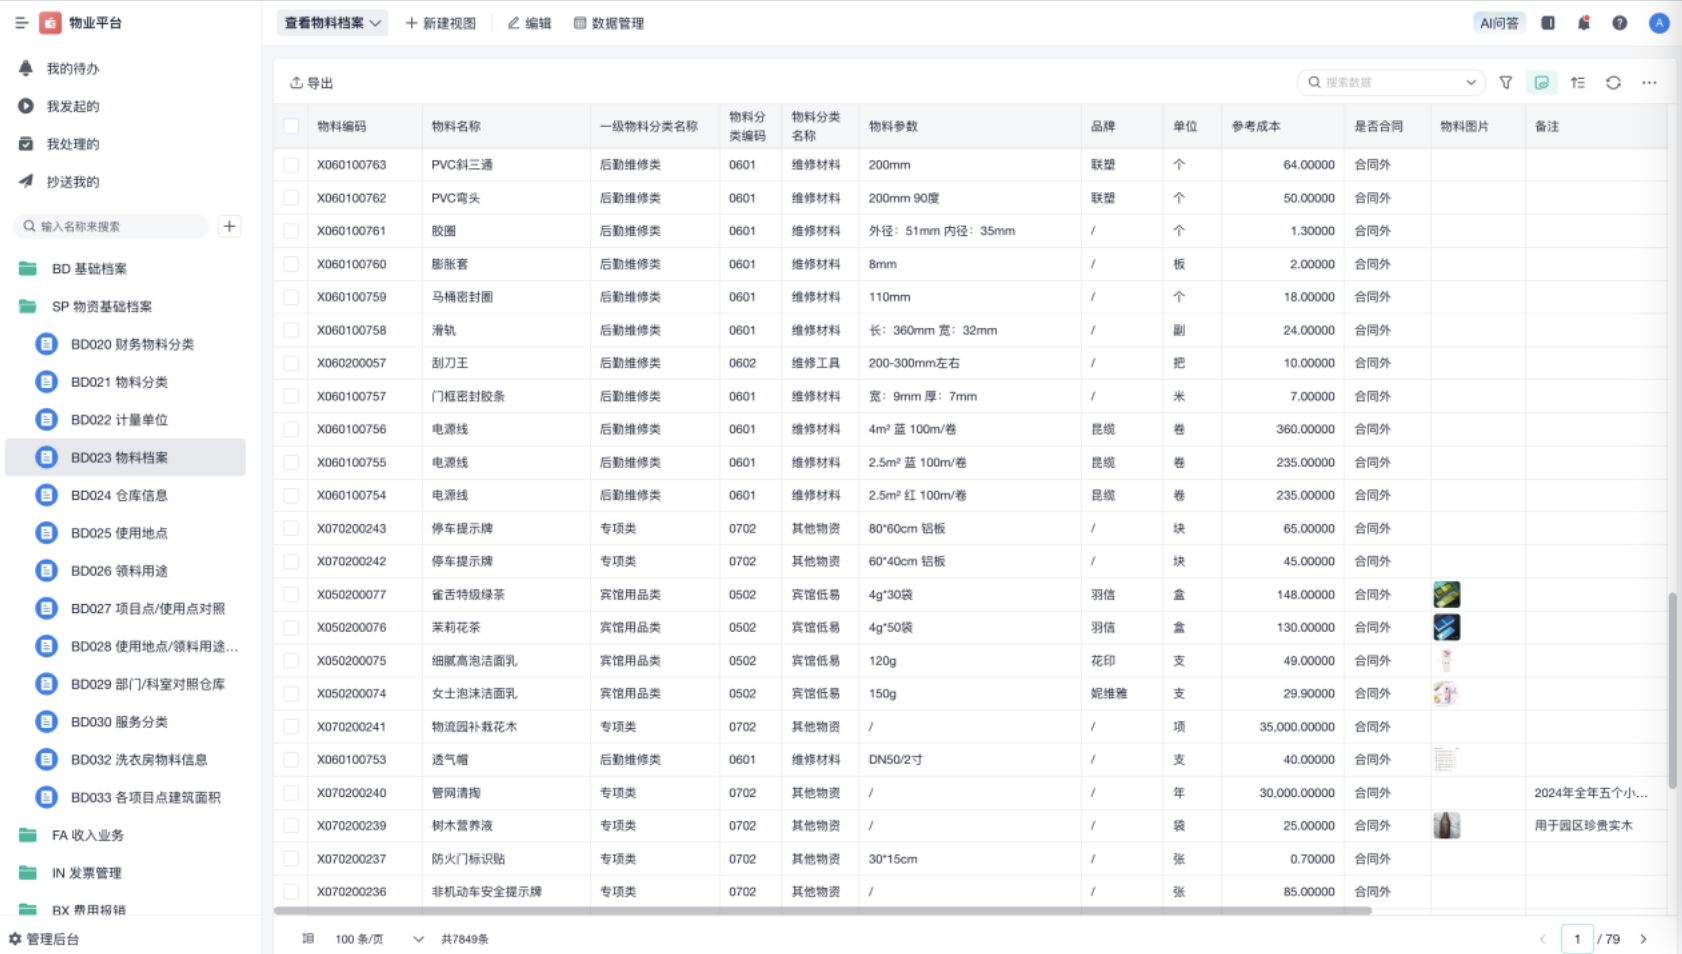Open the filter funnel icon
1682x954 pixels.
(1506, 82)
